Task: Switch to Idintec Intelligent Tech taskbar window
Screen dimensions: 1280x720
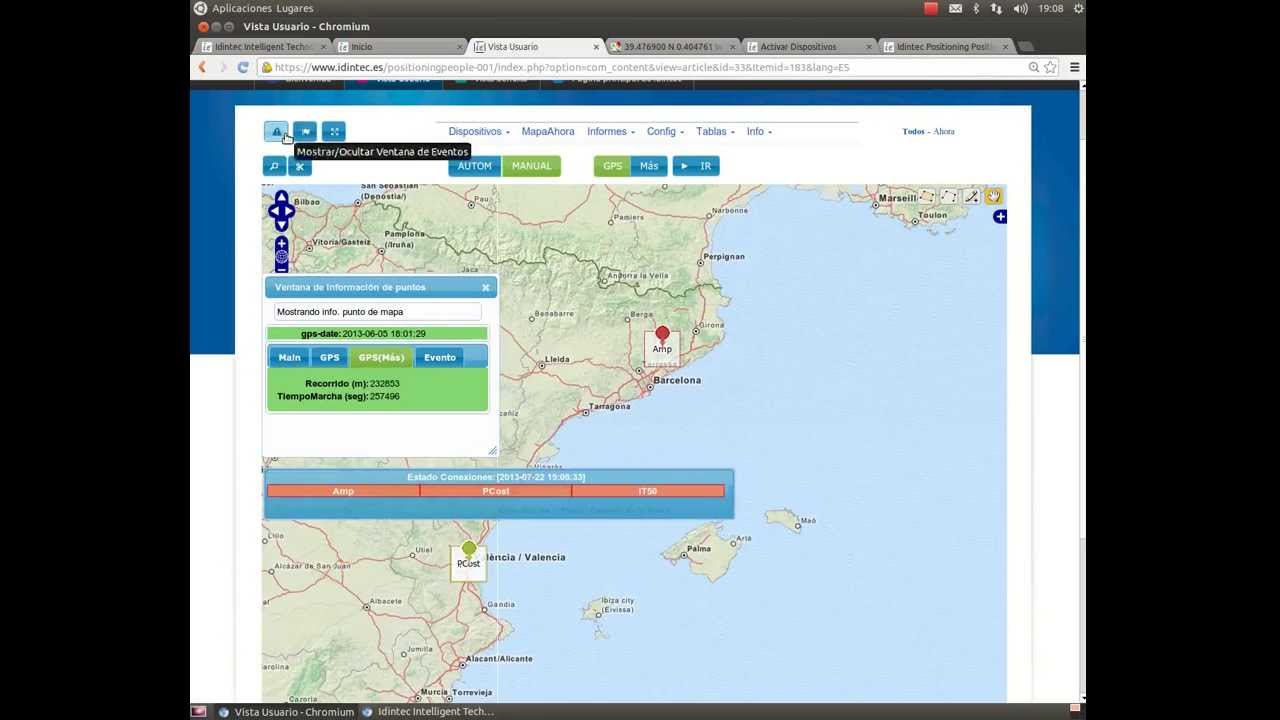Action: pyautogui.click(x=428, y=712)
